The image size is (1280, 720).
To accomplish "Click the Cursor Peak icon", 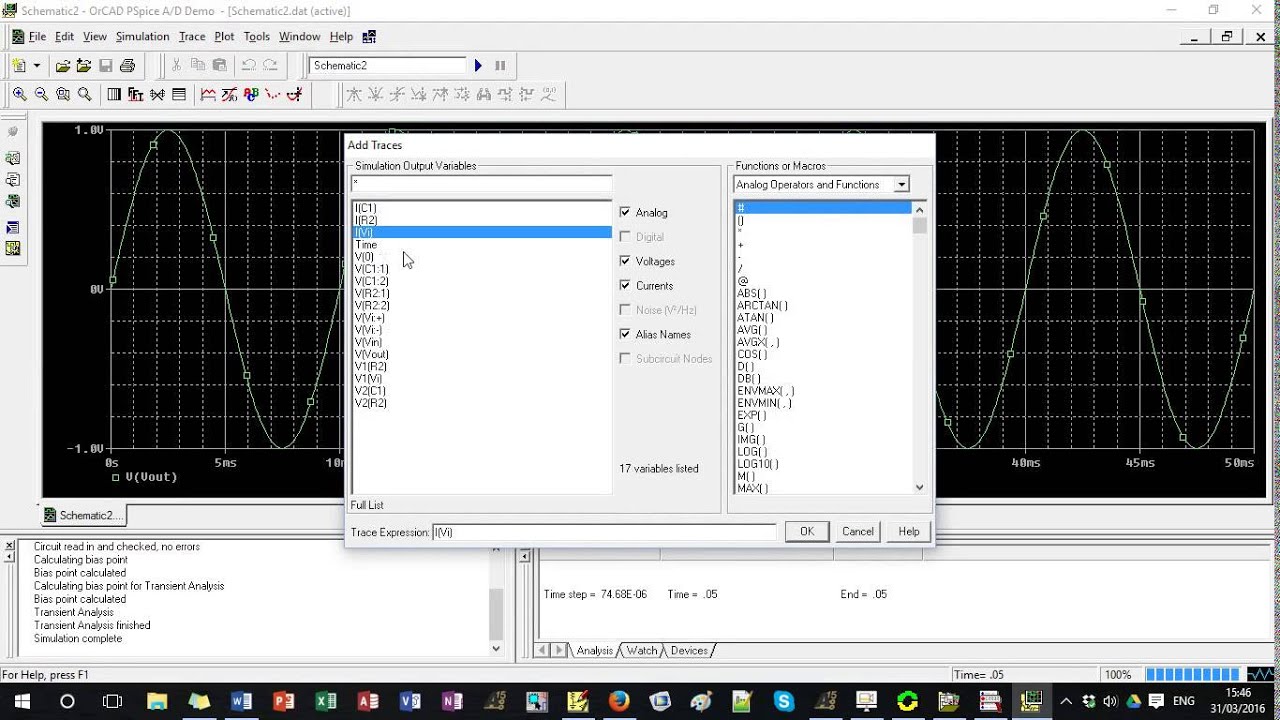I will coord(353,95).
